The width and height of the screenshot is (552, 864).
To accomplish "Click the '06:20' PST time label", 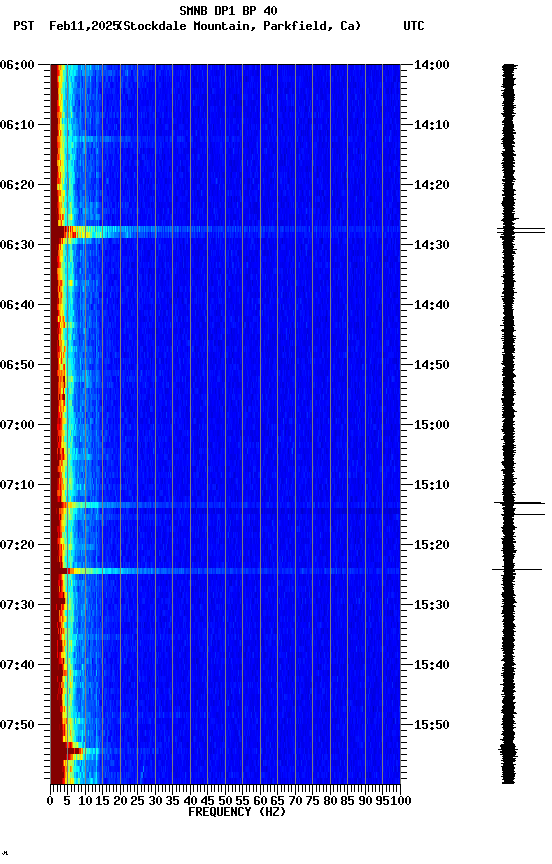I will (17, 185).
